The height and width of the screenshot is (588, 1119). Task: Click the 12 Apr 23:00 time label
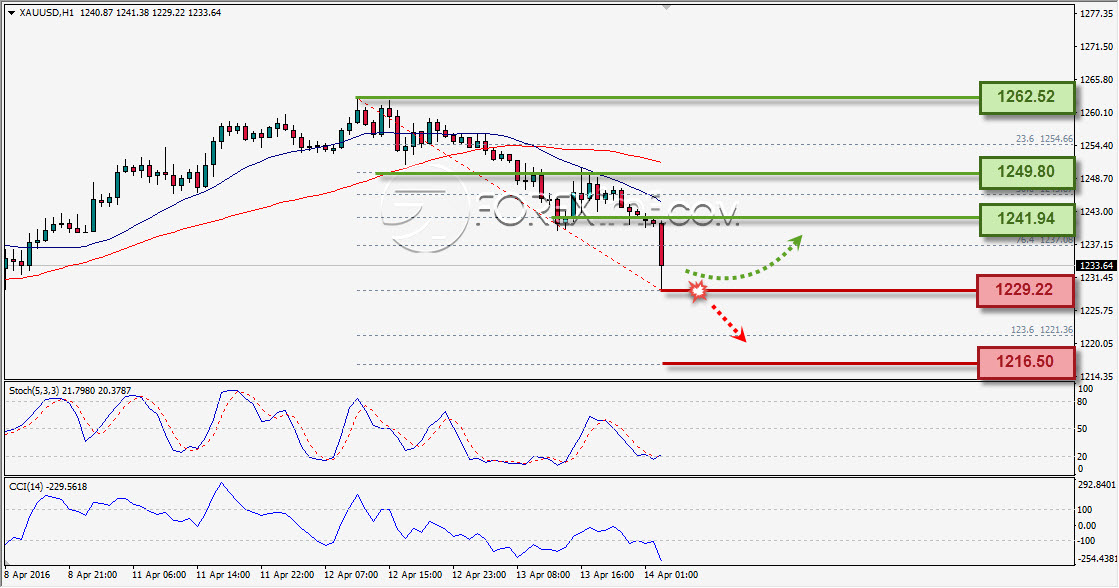tap(480, 574)
